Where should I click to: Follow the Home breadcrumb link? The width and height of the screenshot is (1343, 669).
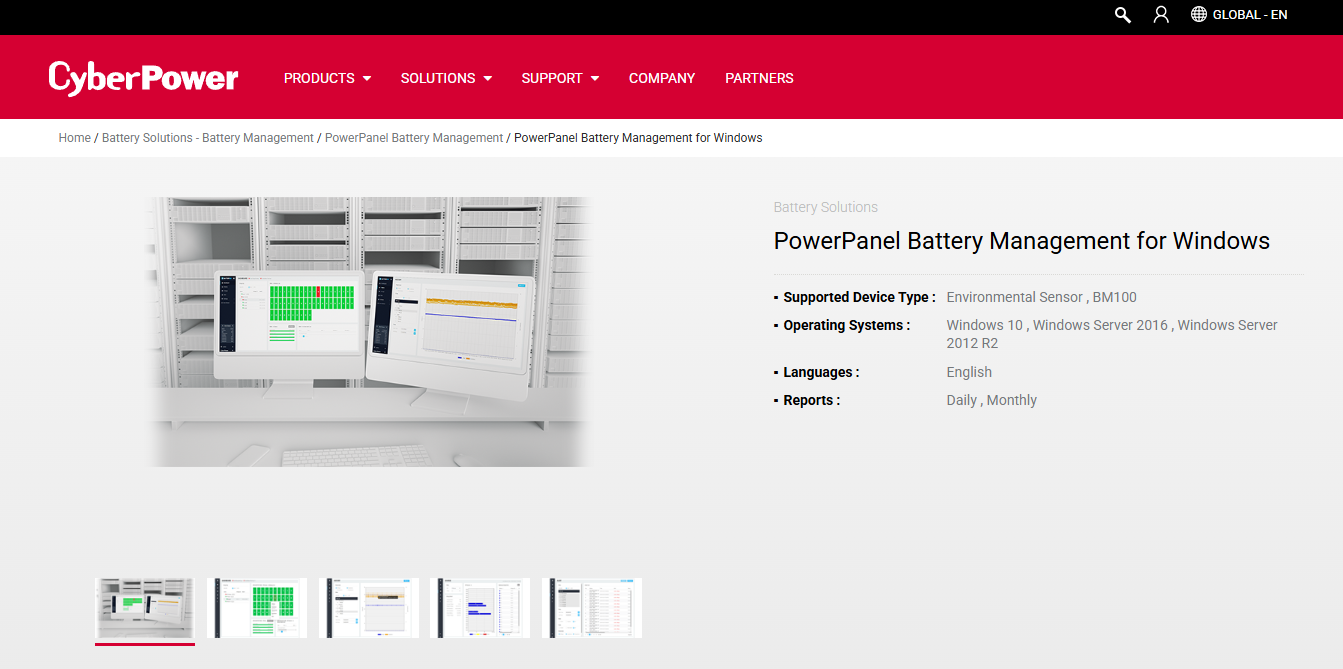[x=75, y=138]
